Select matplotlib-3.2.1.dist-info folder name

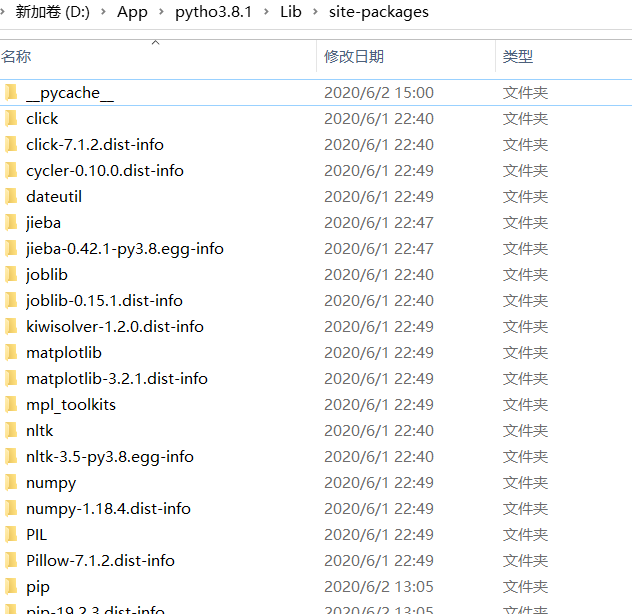pos(117,379)
